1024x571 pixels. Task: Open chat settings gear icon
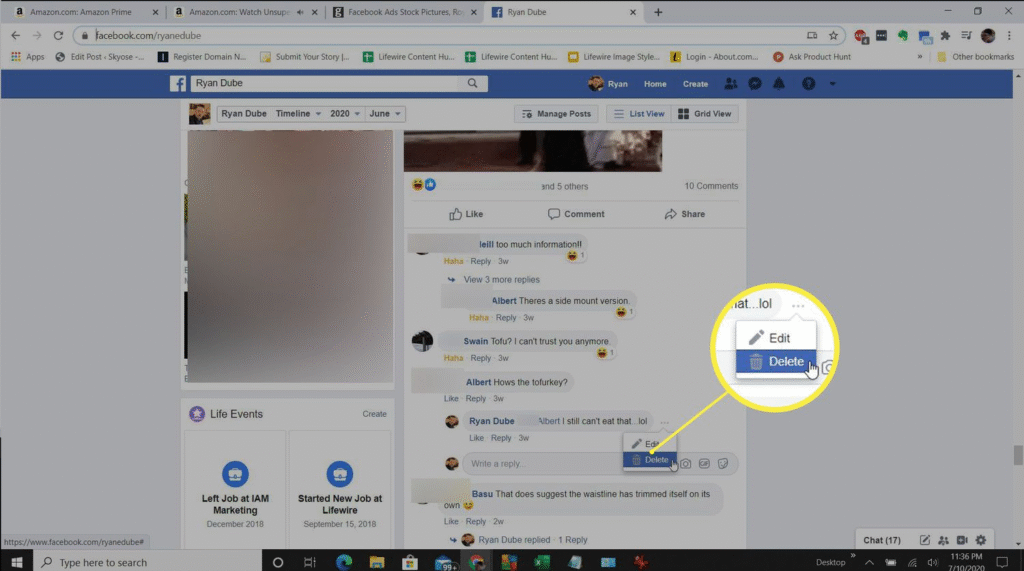pos(980,540)
